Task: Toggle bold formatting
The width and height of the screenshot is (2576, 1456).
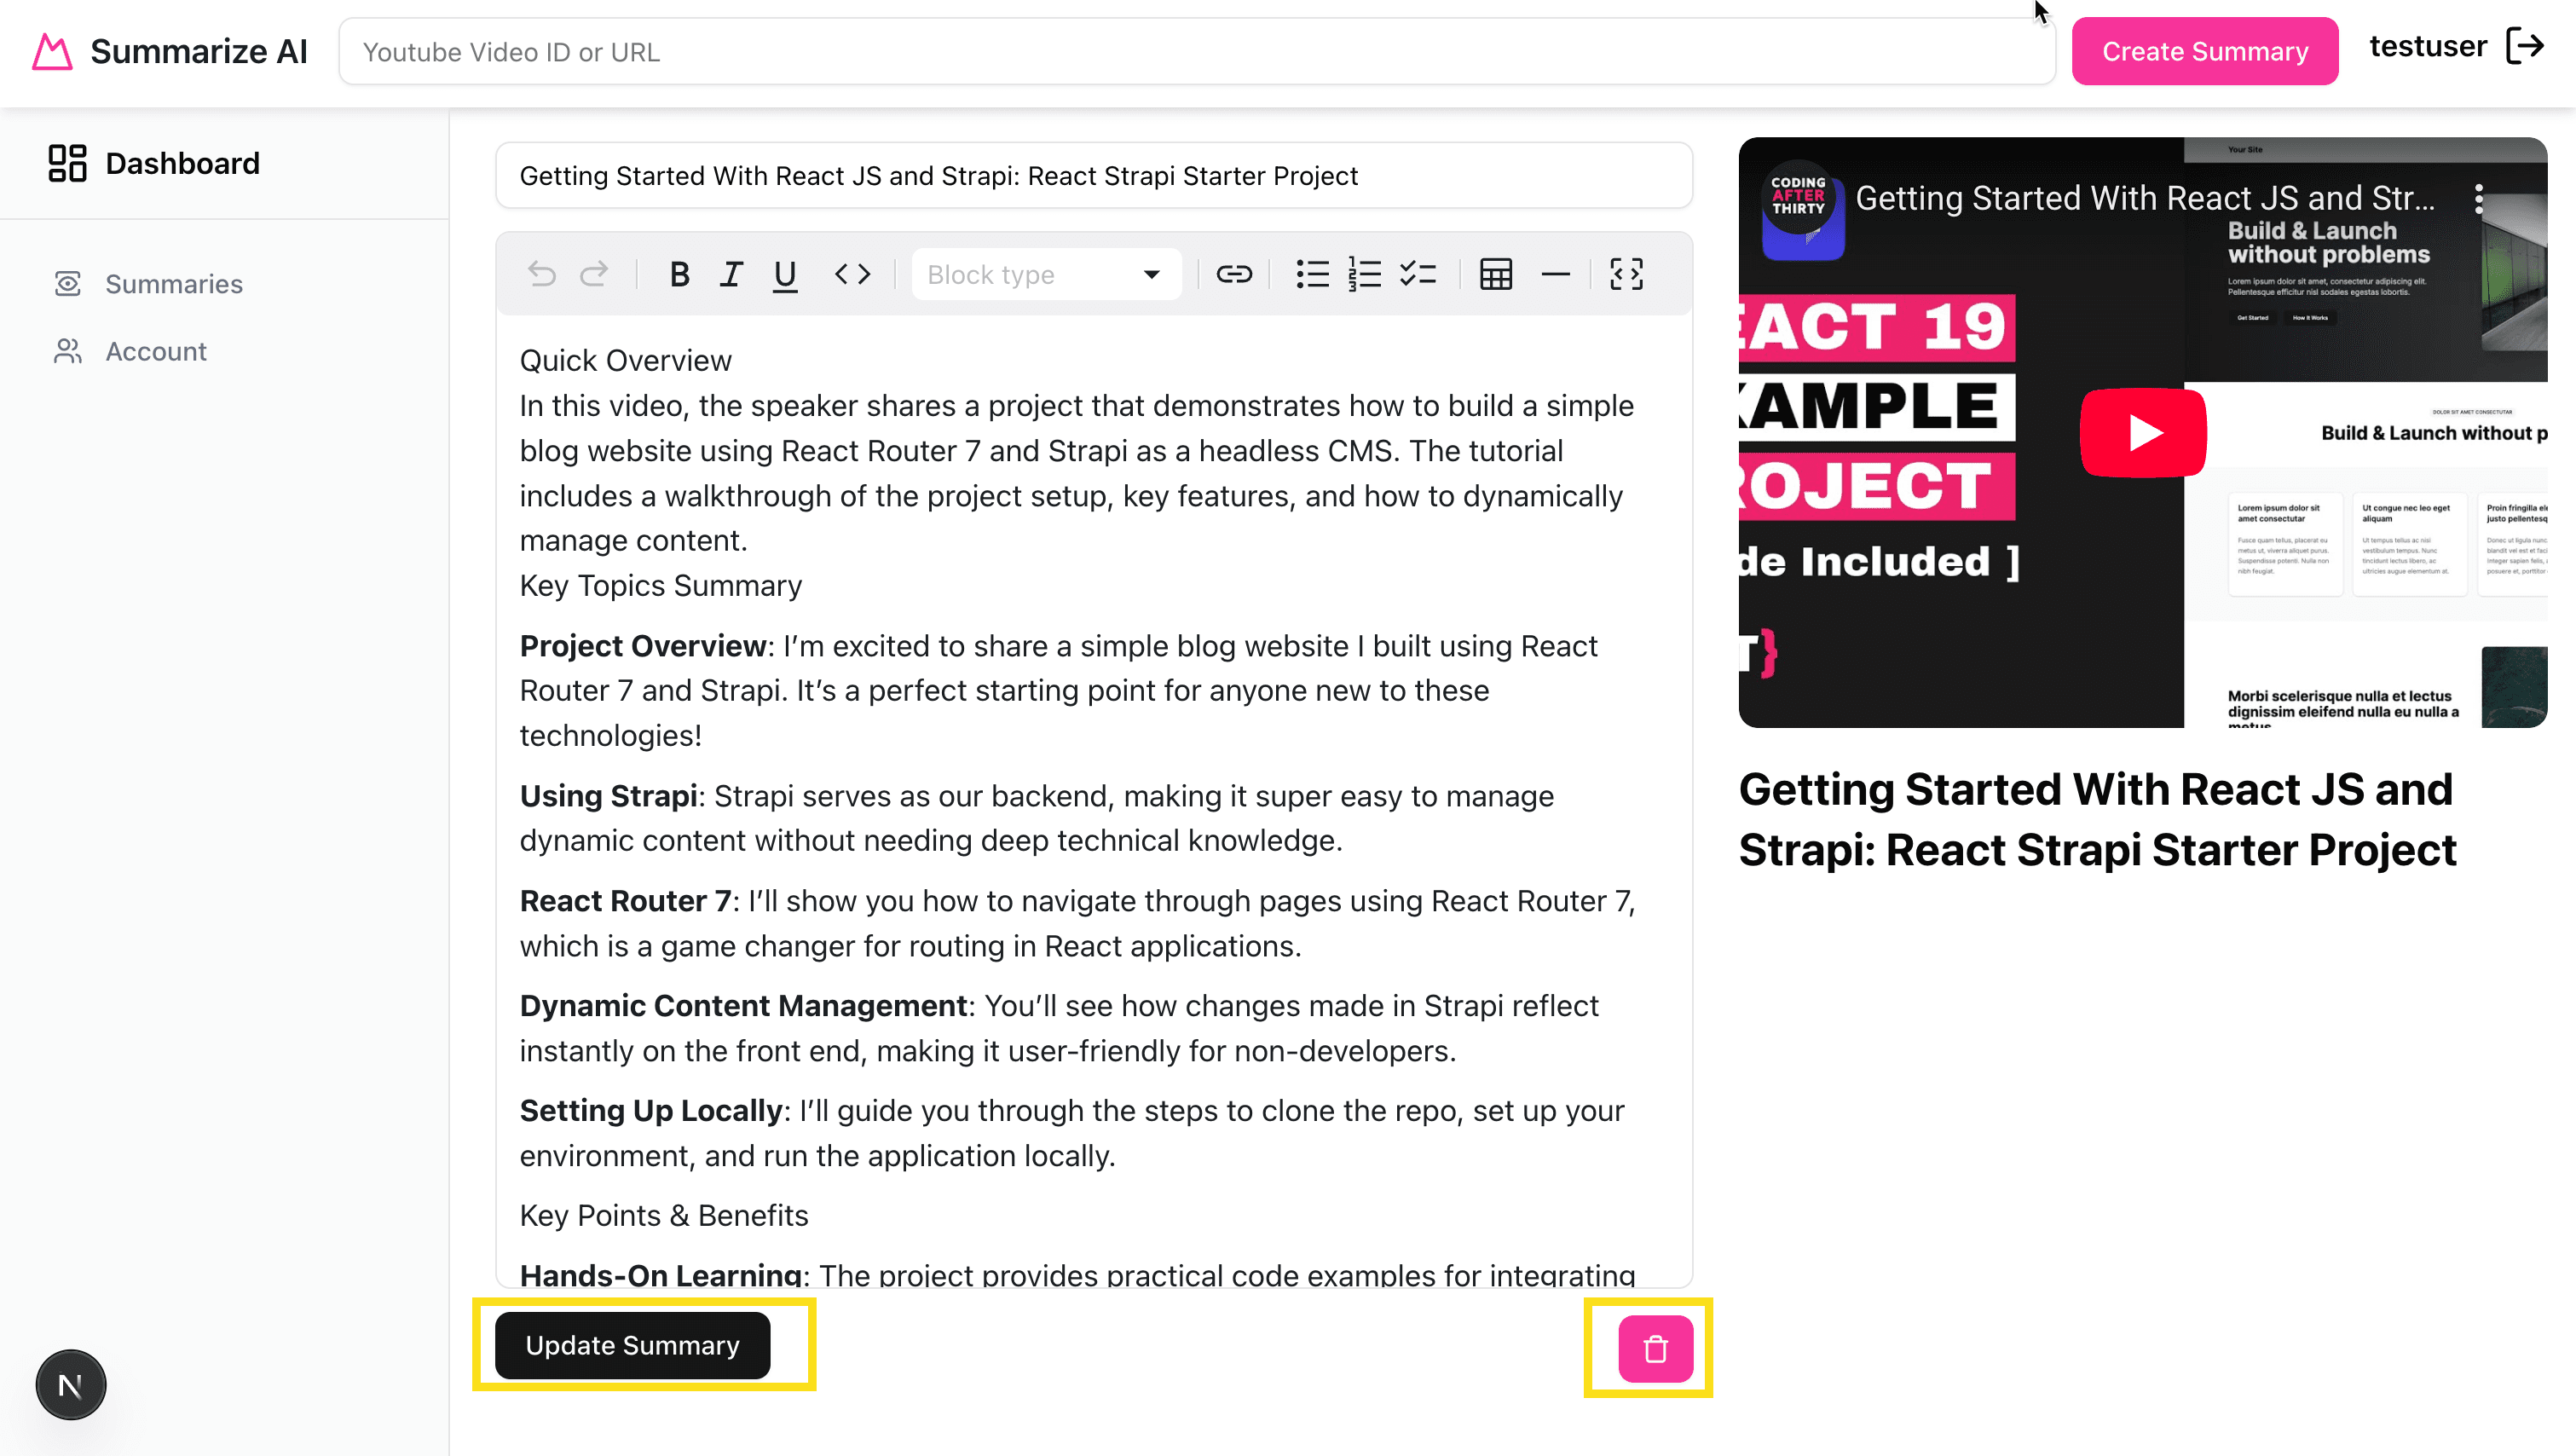Action: (x=679, y=274)
